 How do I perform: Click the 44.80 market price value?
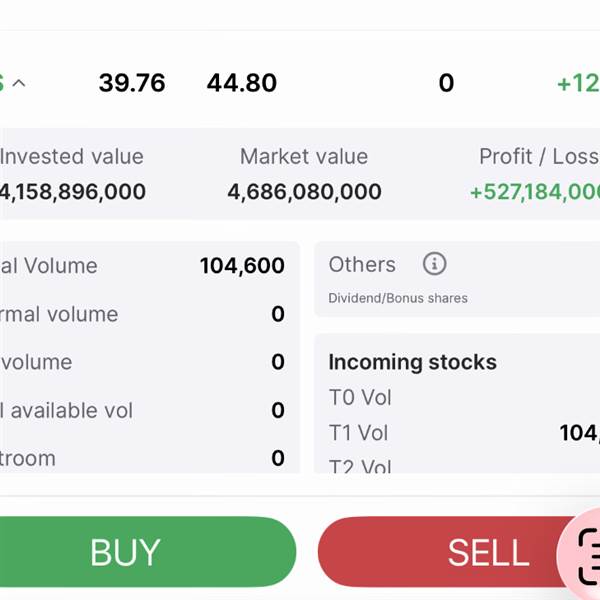coord(242,83)
